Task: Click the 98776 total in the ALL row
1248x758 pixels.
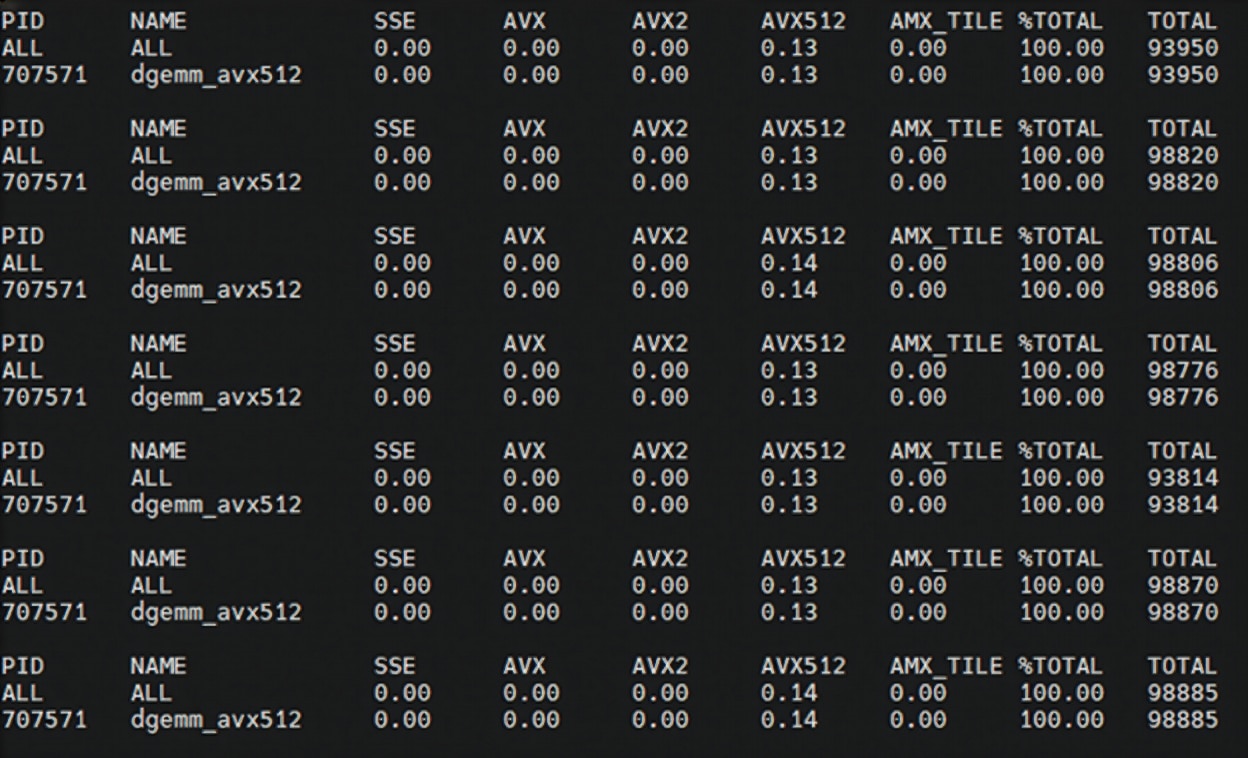Action: pyautogui.click(x=1182, y=371)
